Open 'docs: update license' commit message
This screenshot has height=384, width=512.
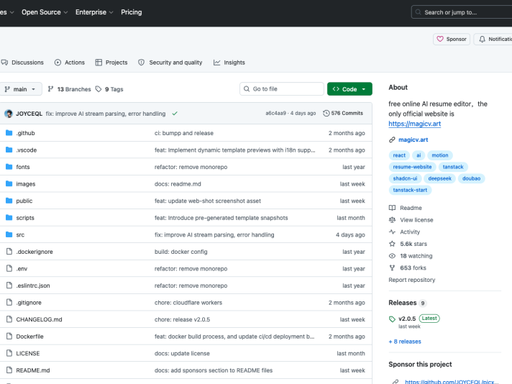click(x=182, y=354)
